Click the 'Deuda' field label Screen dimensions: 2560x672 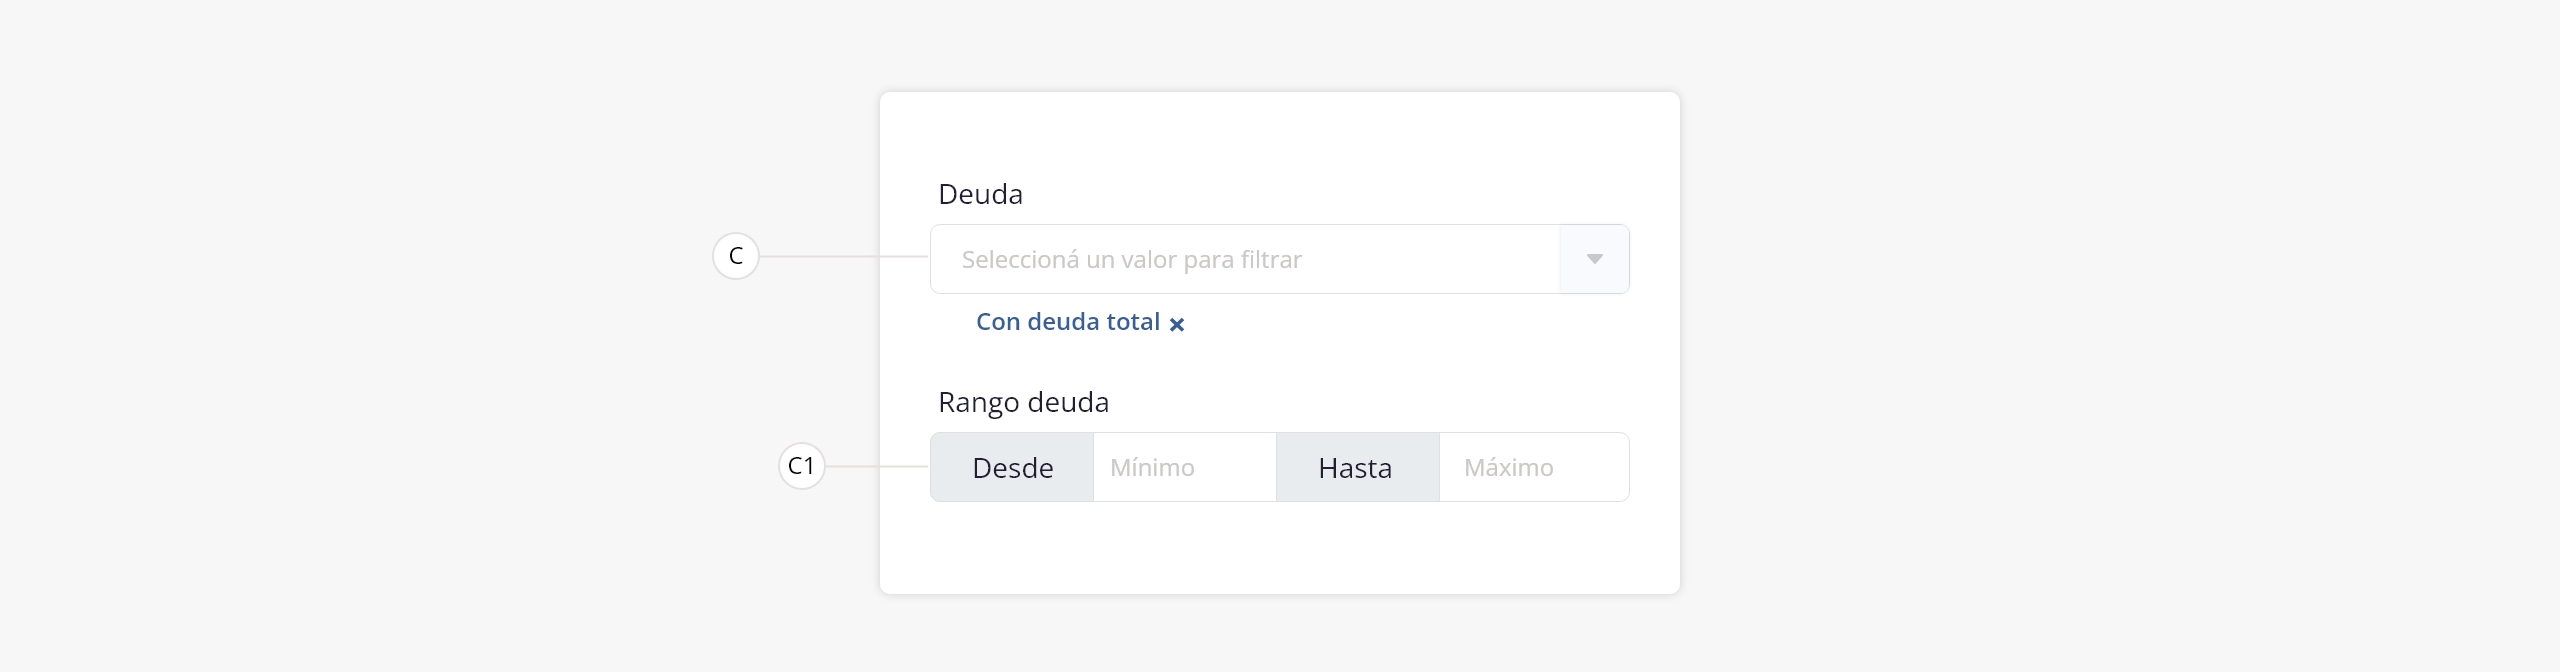980,194
